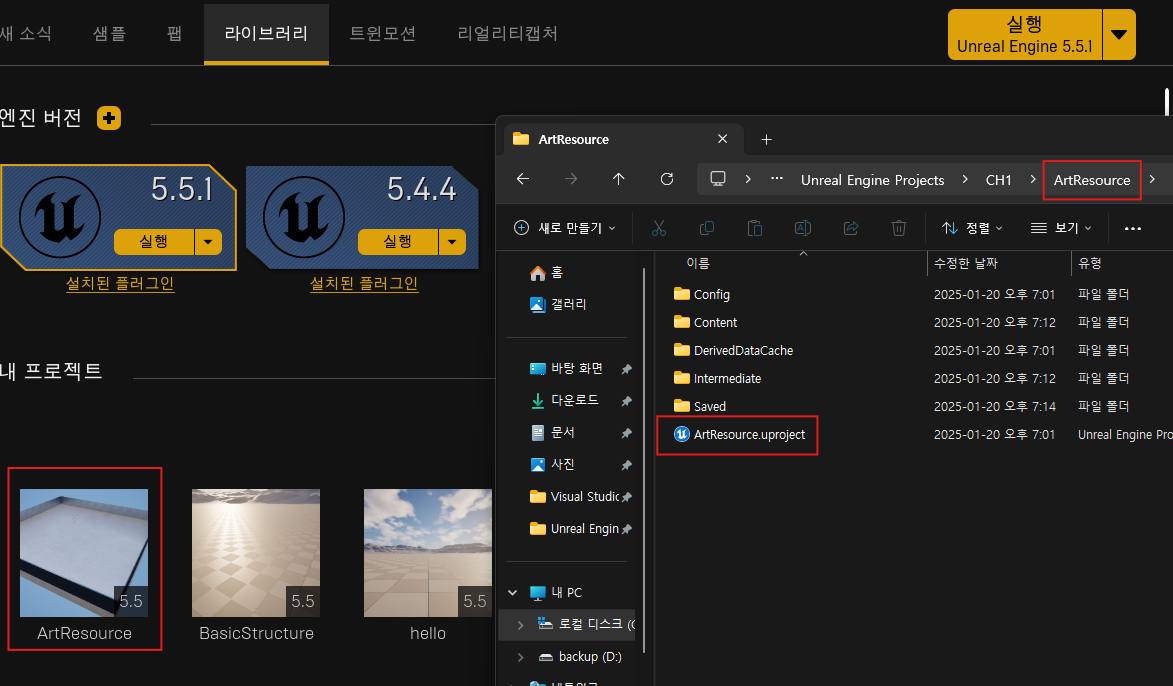The image size is (1173, 686).
Task: Click the add engine version plus icon
Action: [108, 118]
